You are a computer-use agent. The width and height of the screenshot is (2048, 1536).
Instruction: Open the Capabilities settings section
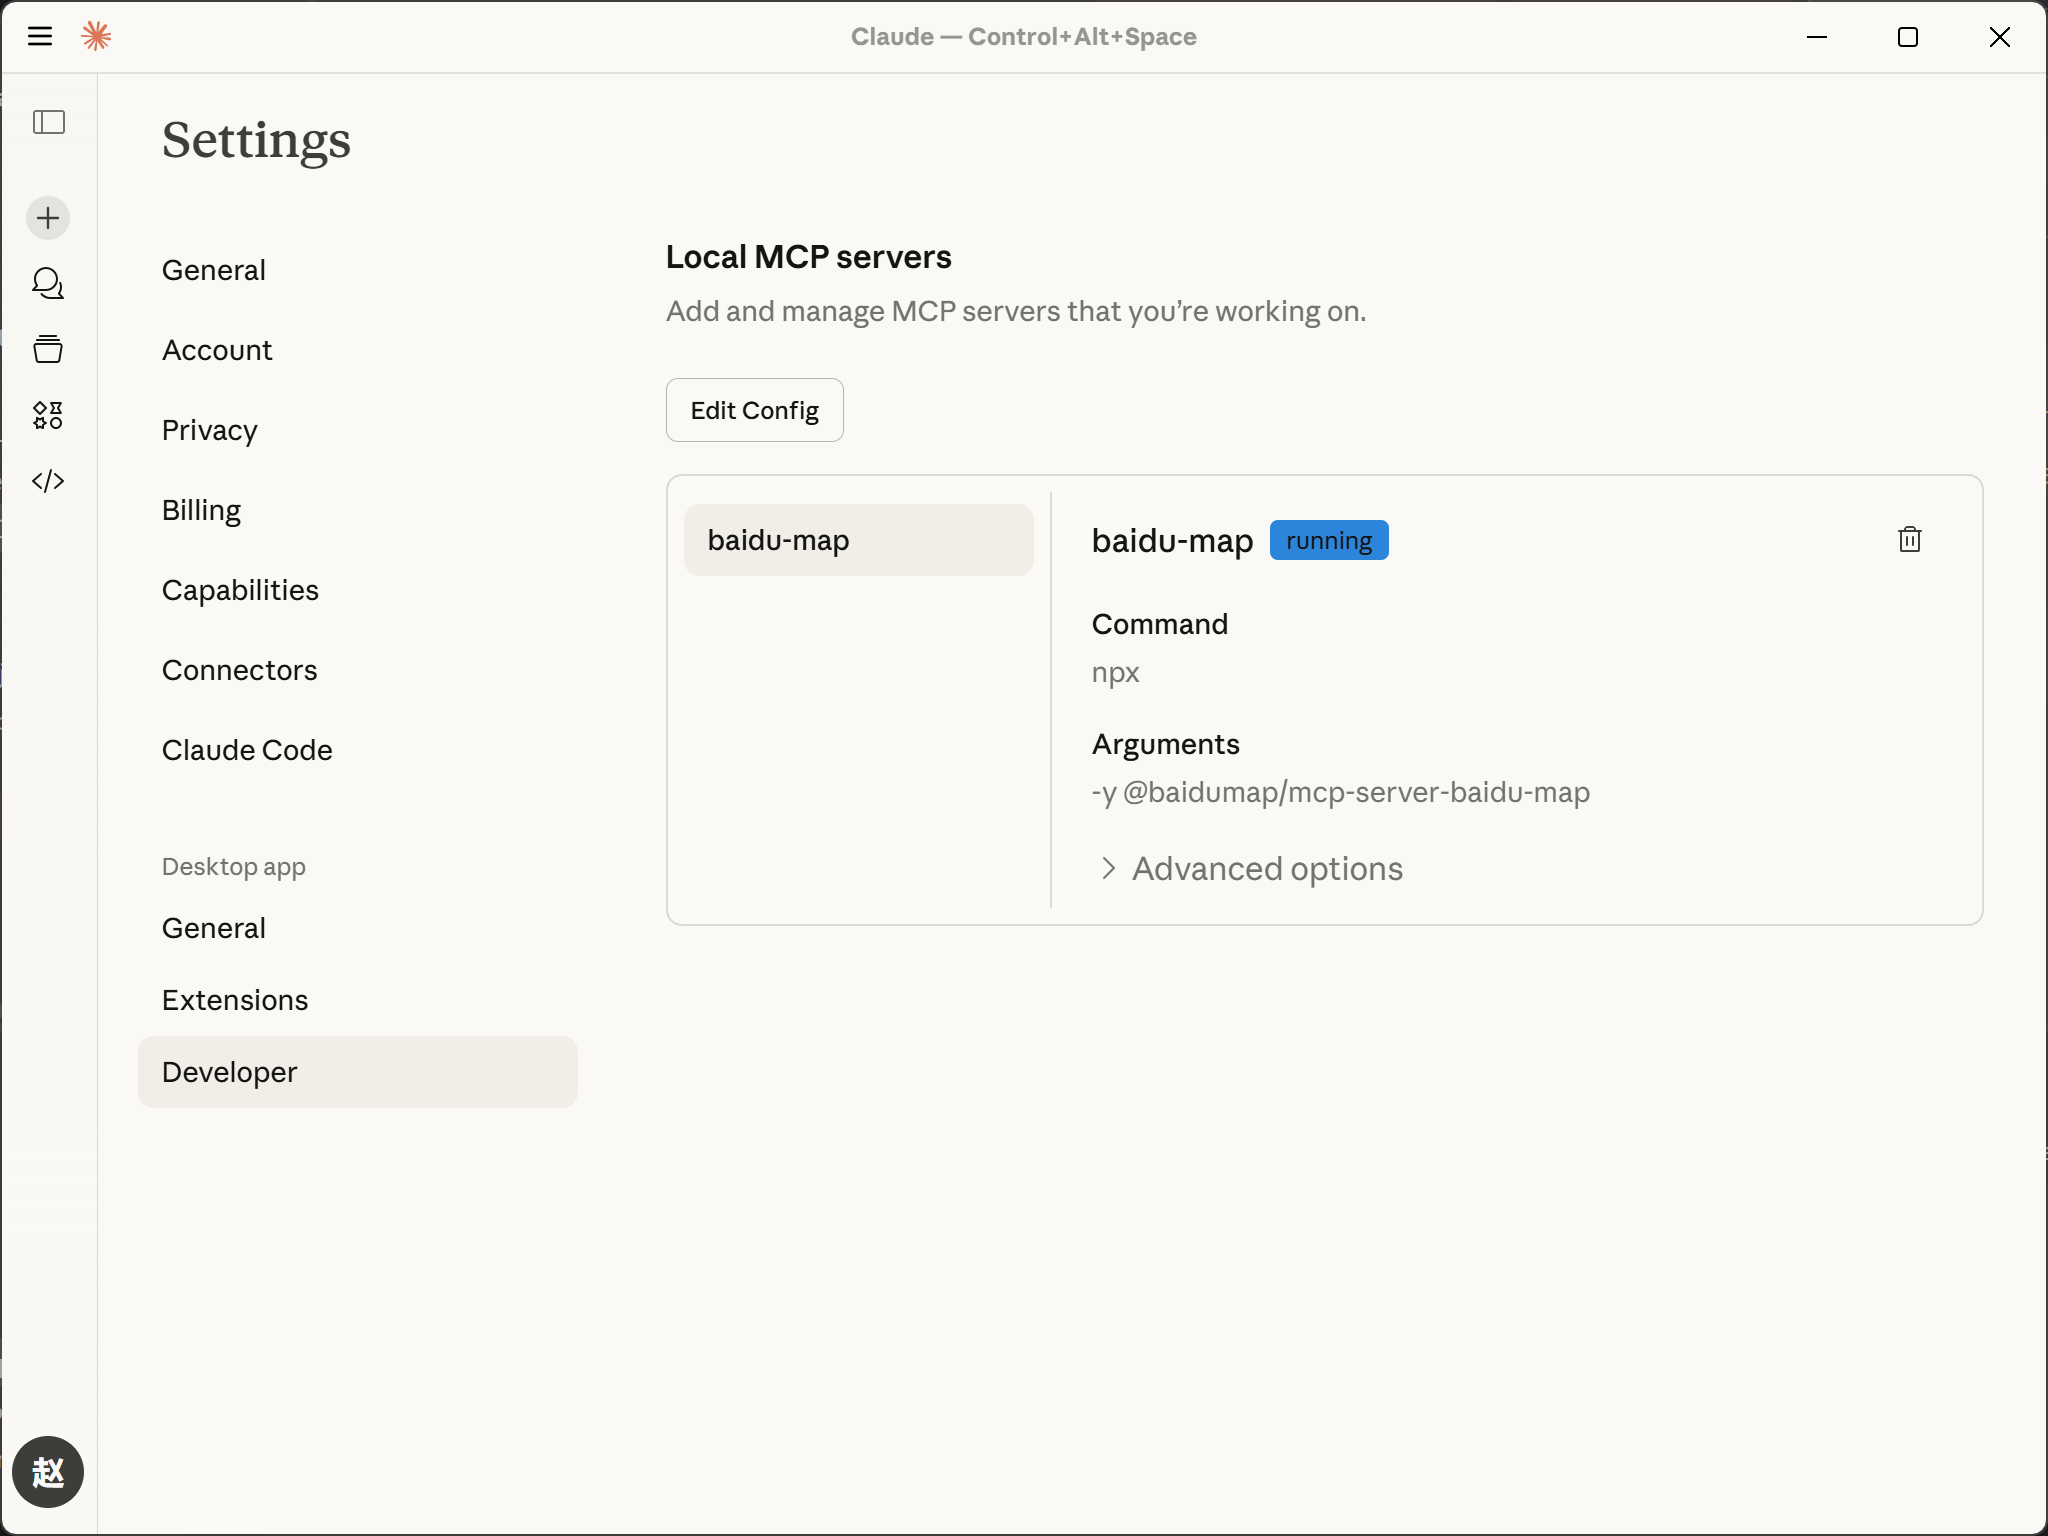coord(240,590)
